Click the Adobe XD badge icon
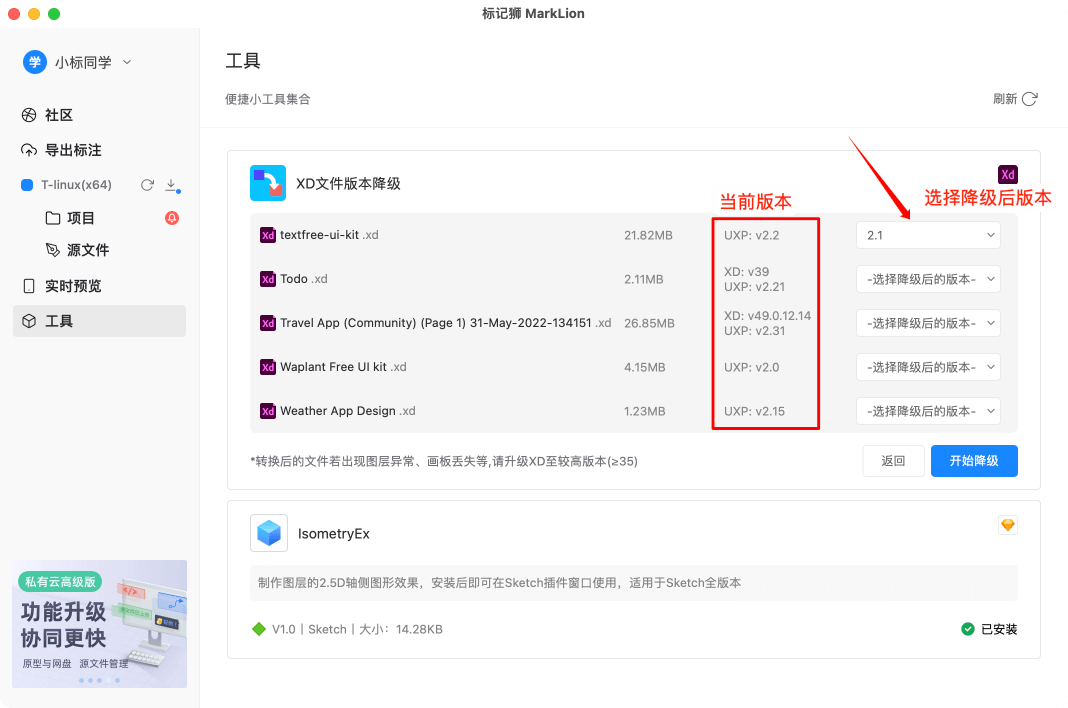The width and height of the screenshot is (1068, 708). (1007, 174)
